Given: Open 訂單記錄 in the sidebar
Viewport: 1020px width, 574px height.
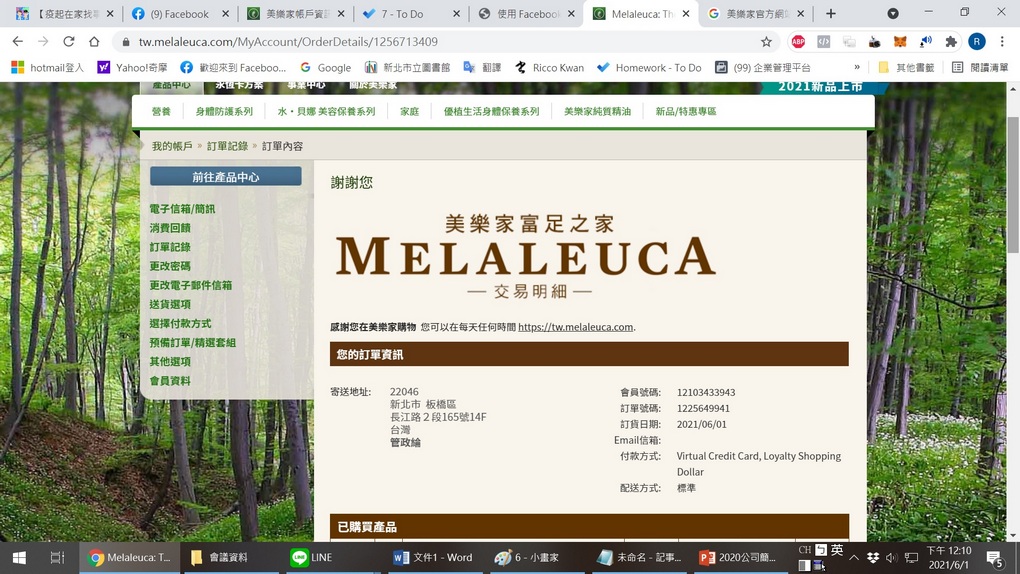Looking at the screenshot, I should coord(170,247).
